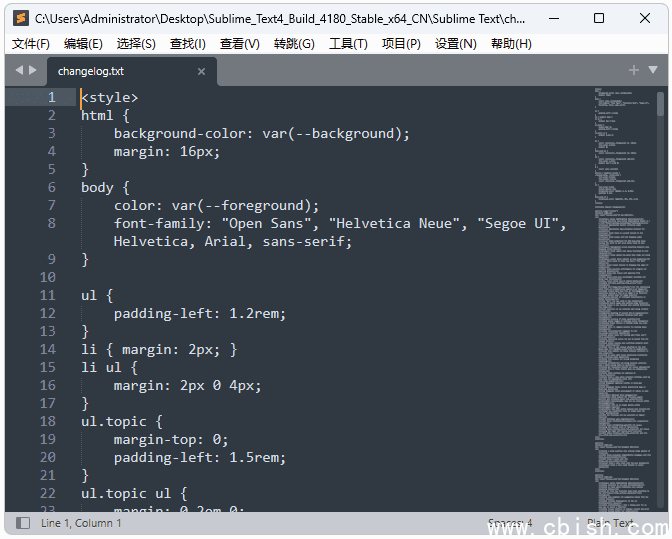Open the Spaces indentation selector
This screenshot has width=672, height=539.
[x=510, y=523]
